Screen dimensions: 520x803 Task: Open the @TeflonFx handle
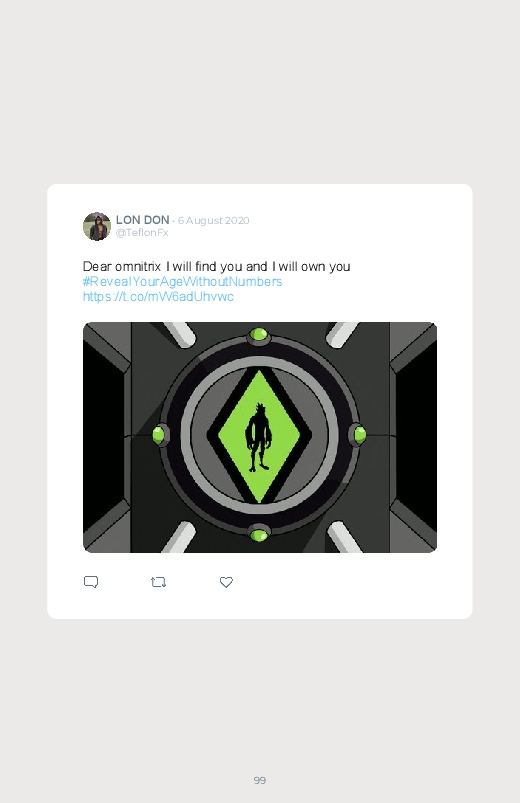(142, 233)
